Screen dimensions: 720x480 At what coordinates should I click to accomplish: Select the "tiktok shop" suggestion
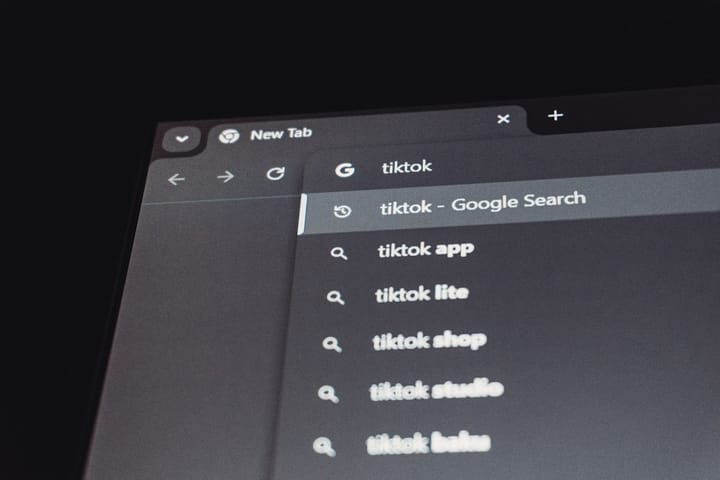pos(429,341)
